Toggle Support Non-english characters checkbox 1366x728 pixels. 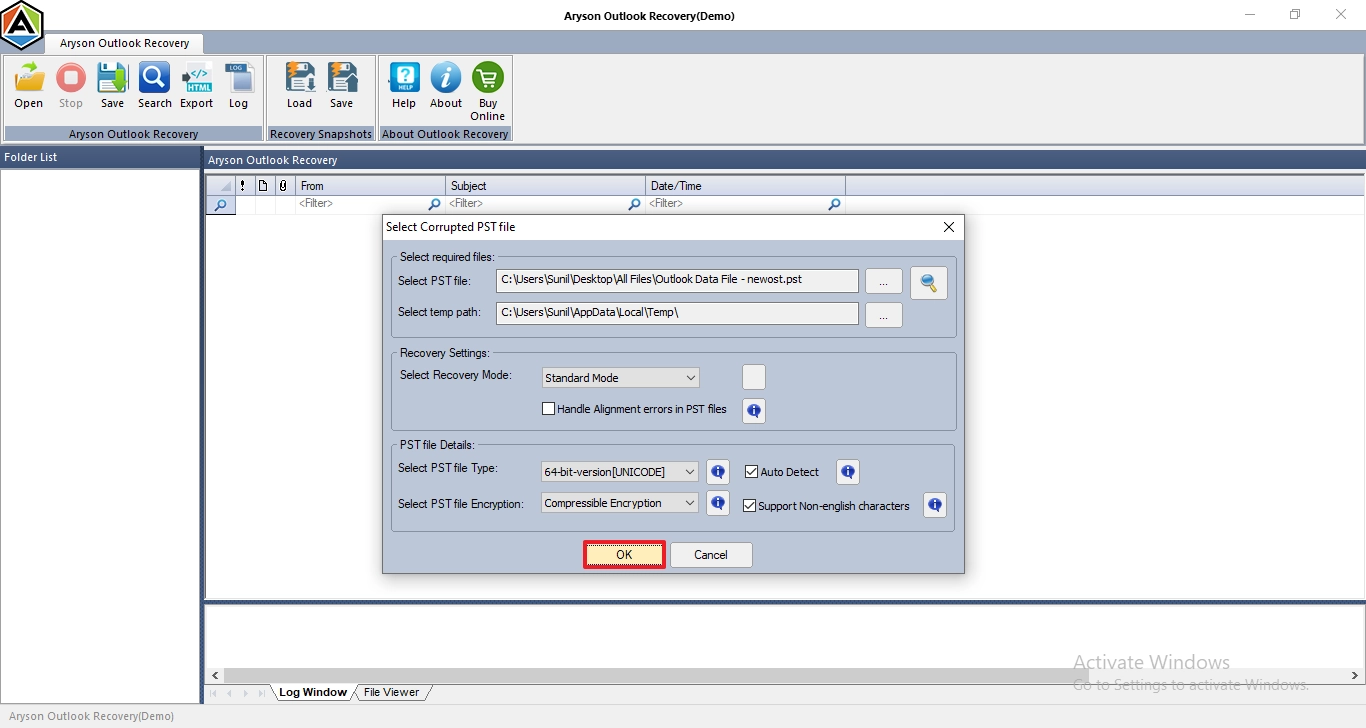click(750, 506)
